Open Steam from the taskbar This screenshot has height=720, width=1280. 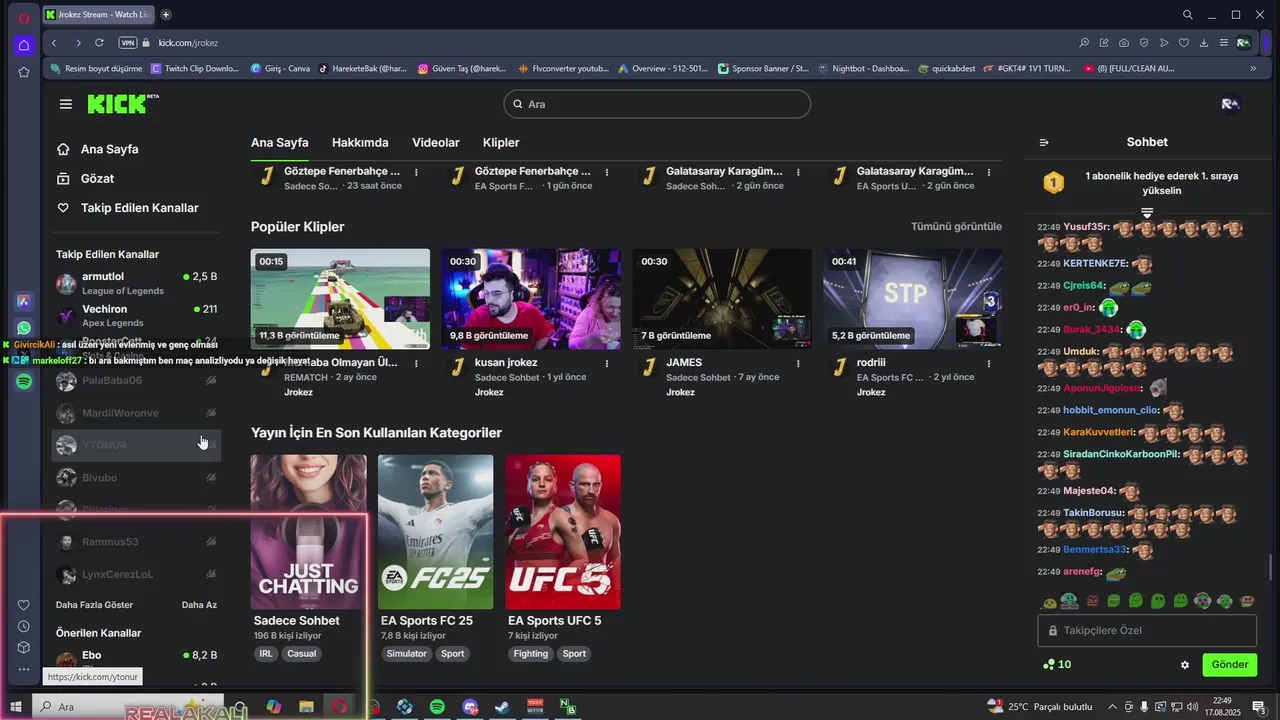pyautogui.click(x=501, y=707)
